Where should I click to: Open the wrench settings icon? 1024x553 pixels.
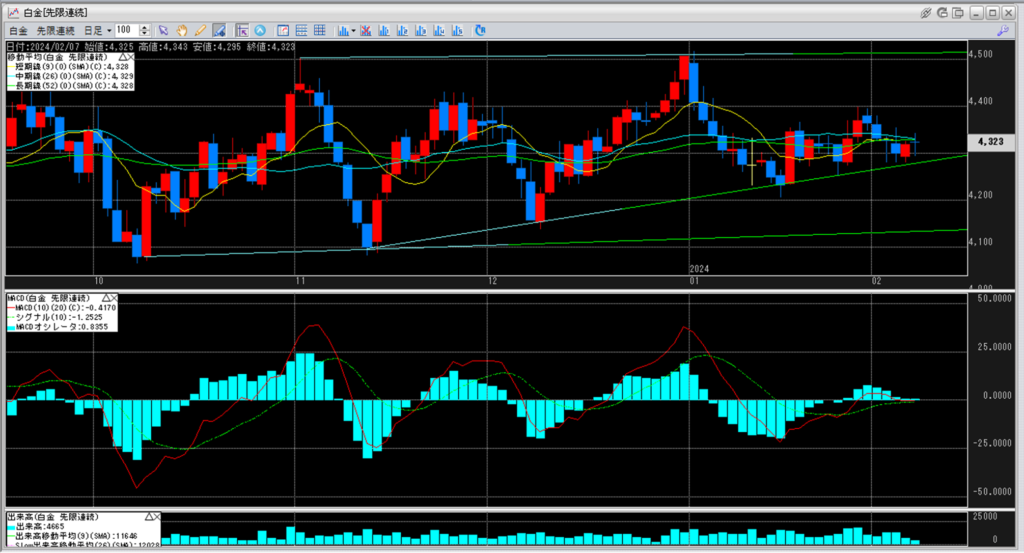pos(1003,31)
